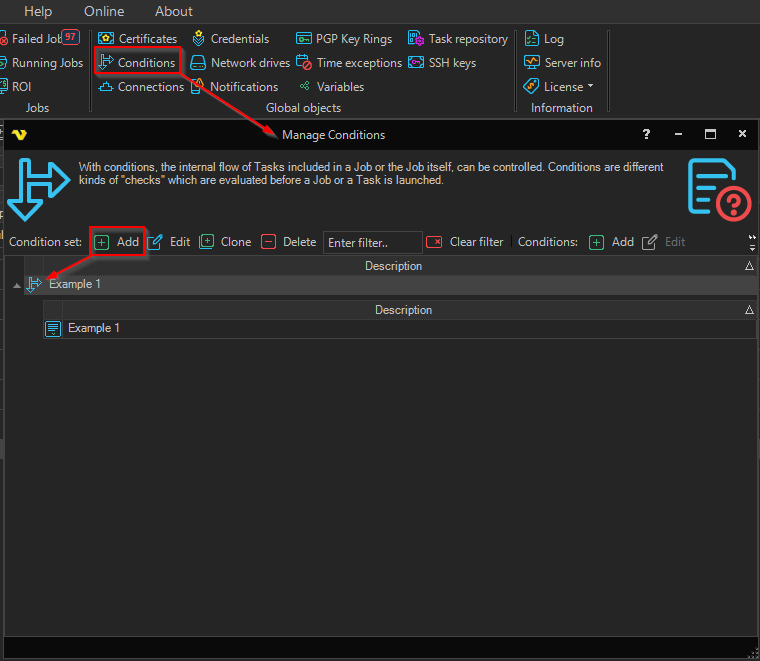
Task: Open the Connections manager
Action: (141, 87)
